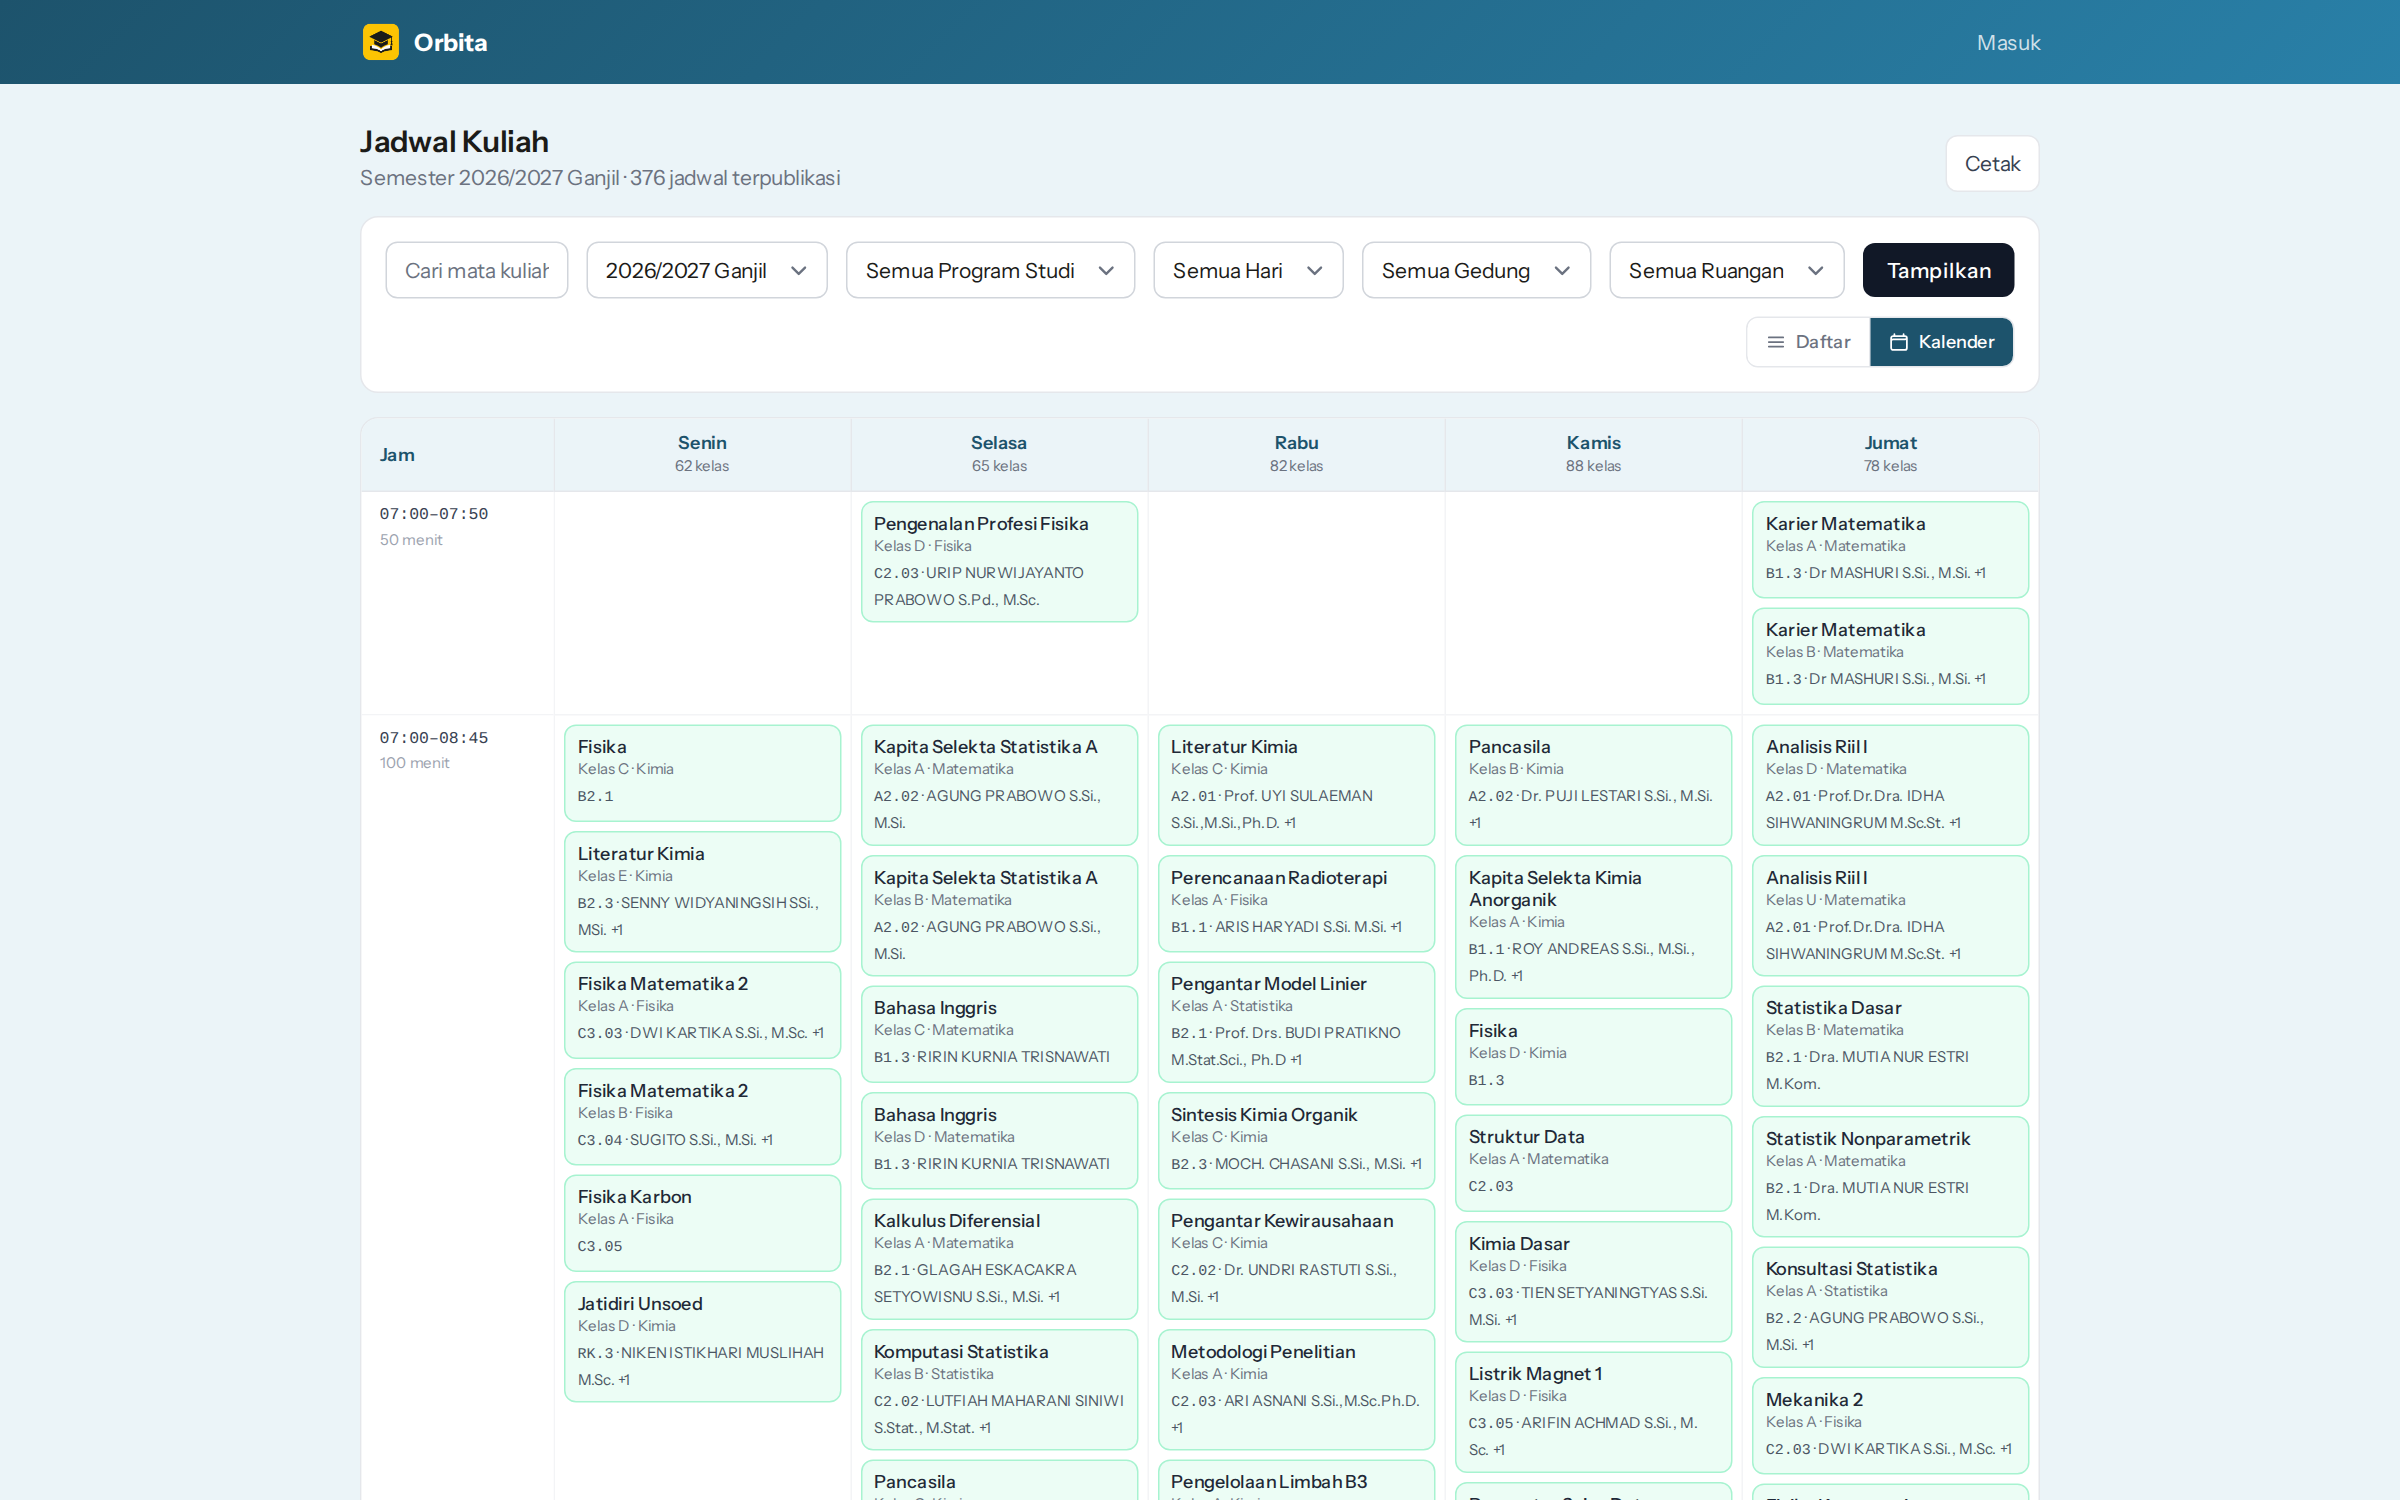
Task: Select the Jumat column header
Action: click(x=1890, y=453)
